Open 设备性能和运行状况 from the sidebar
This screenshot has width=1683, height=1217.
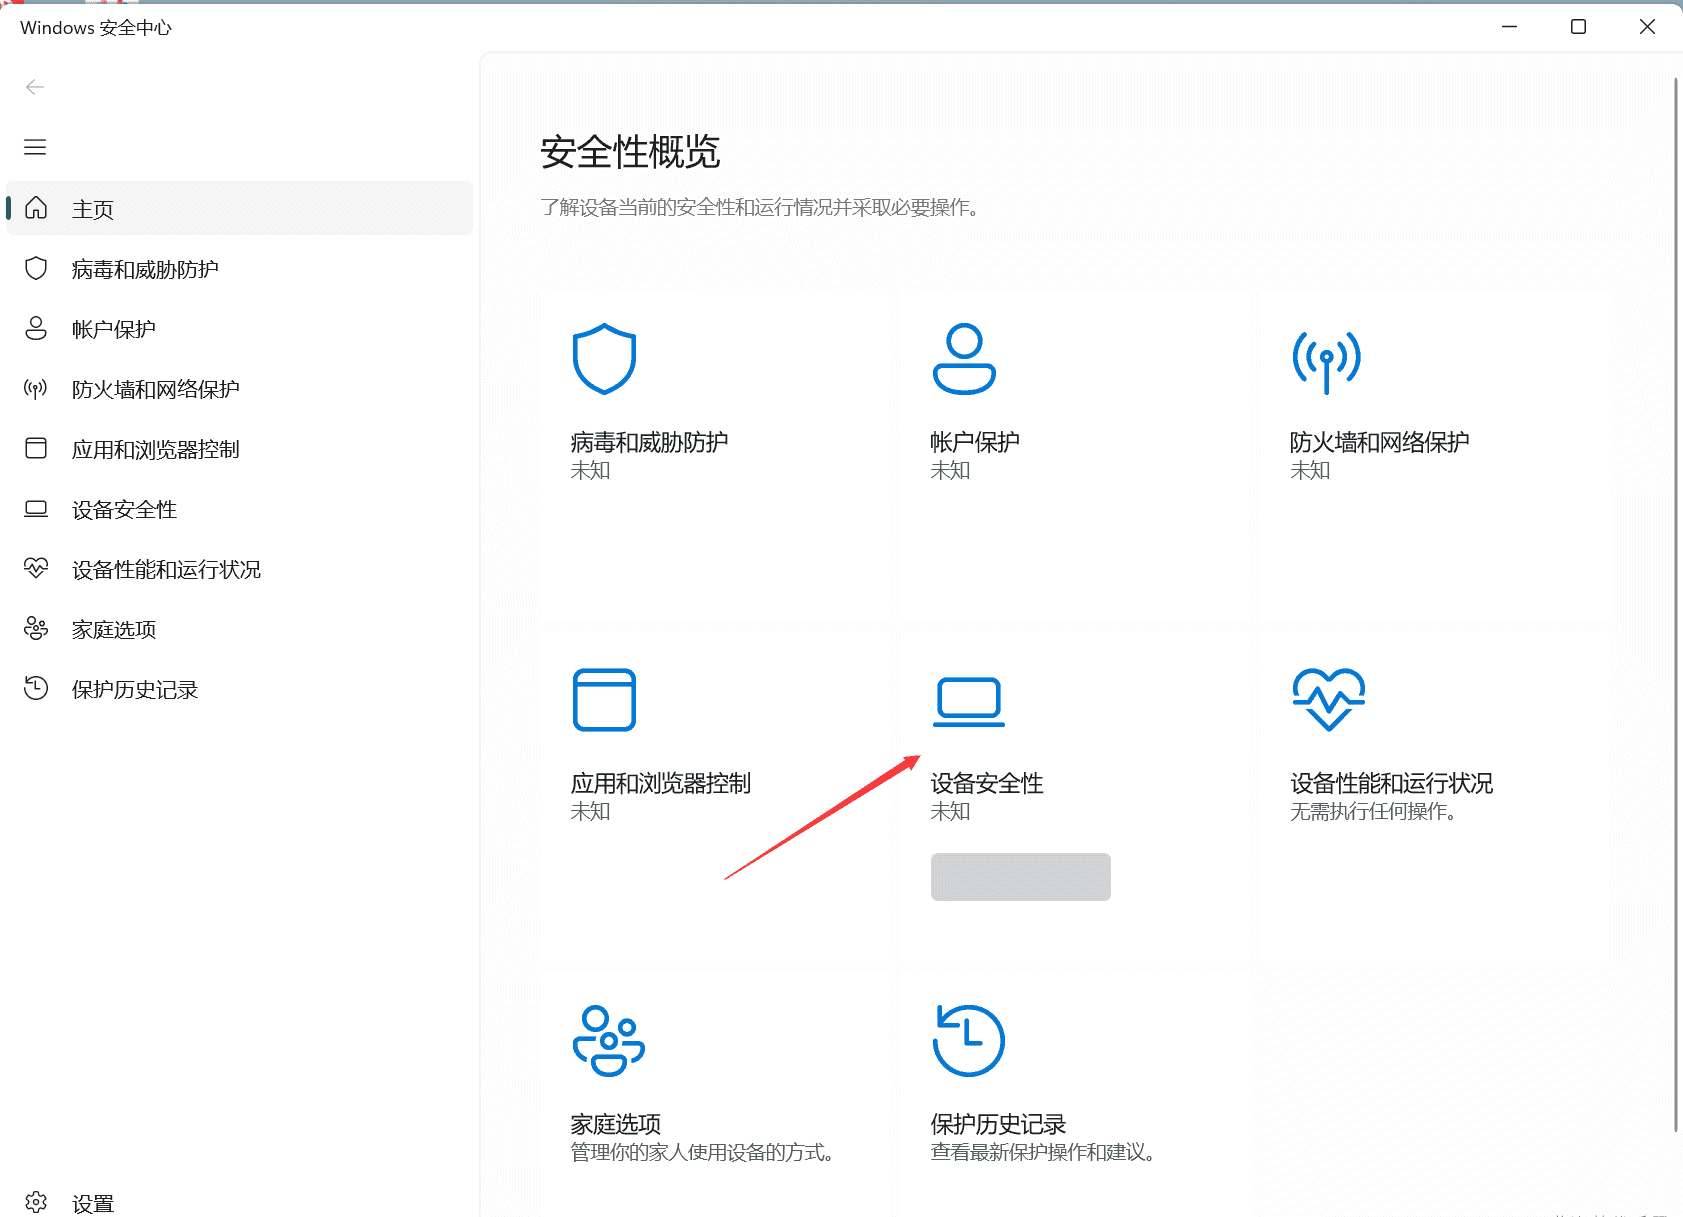[166, 569]
